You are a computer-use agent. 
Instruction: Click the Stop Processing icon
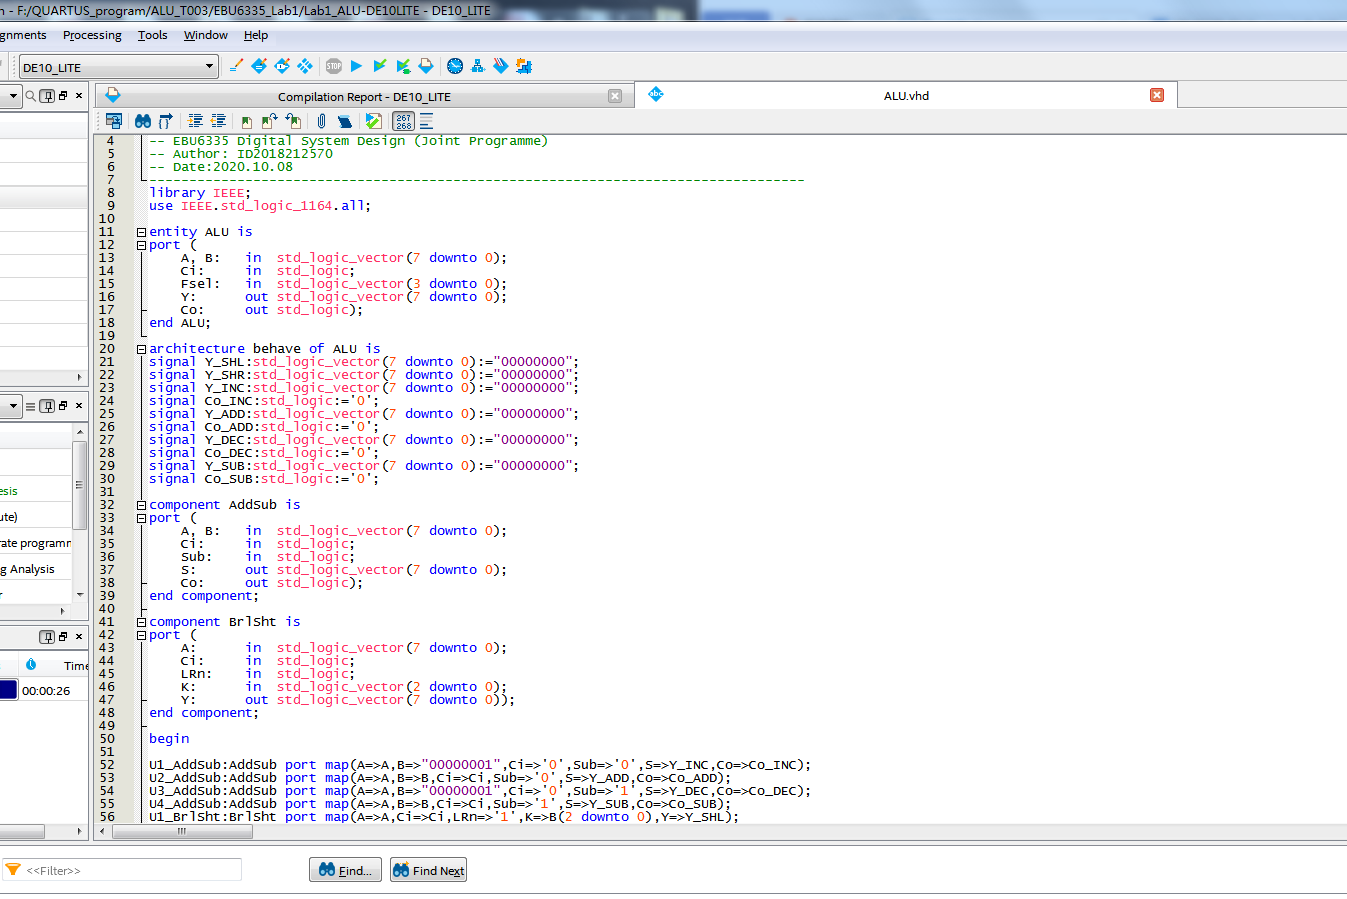coord(333,66)
